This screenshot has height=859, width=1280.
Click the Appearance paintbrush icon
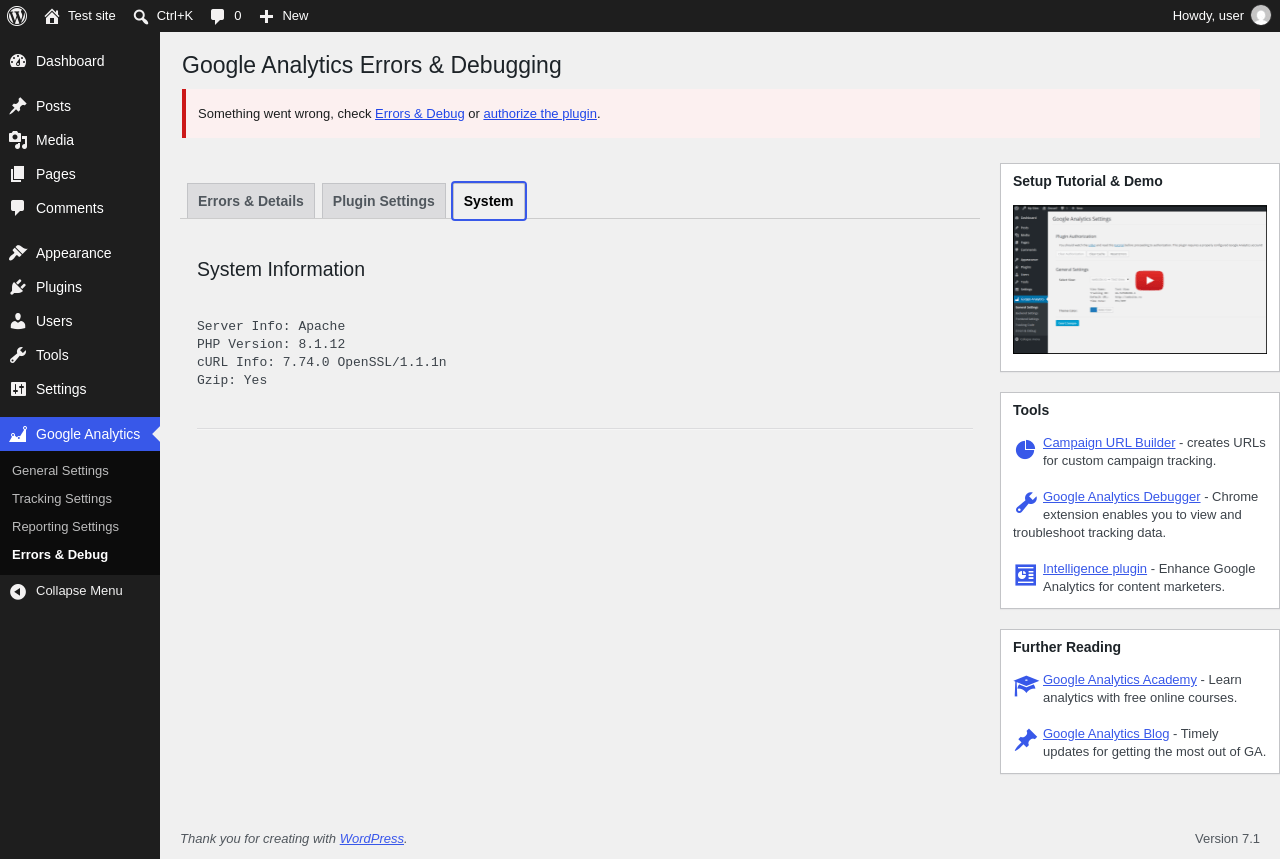point(18,253)
